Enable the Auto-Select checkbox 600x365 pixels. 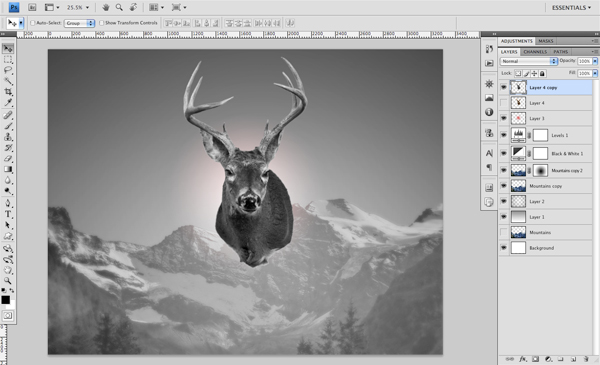[x=33, y=23]
